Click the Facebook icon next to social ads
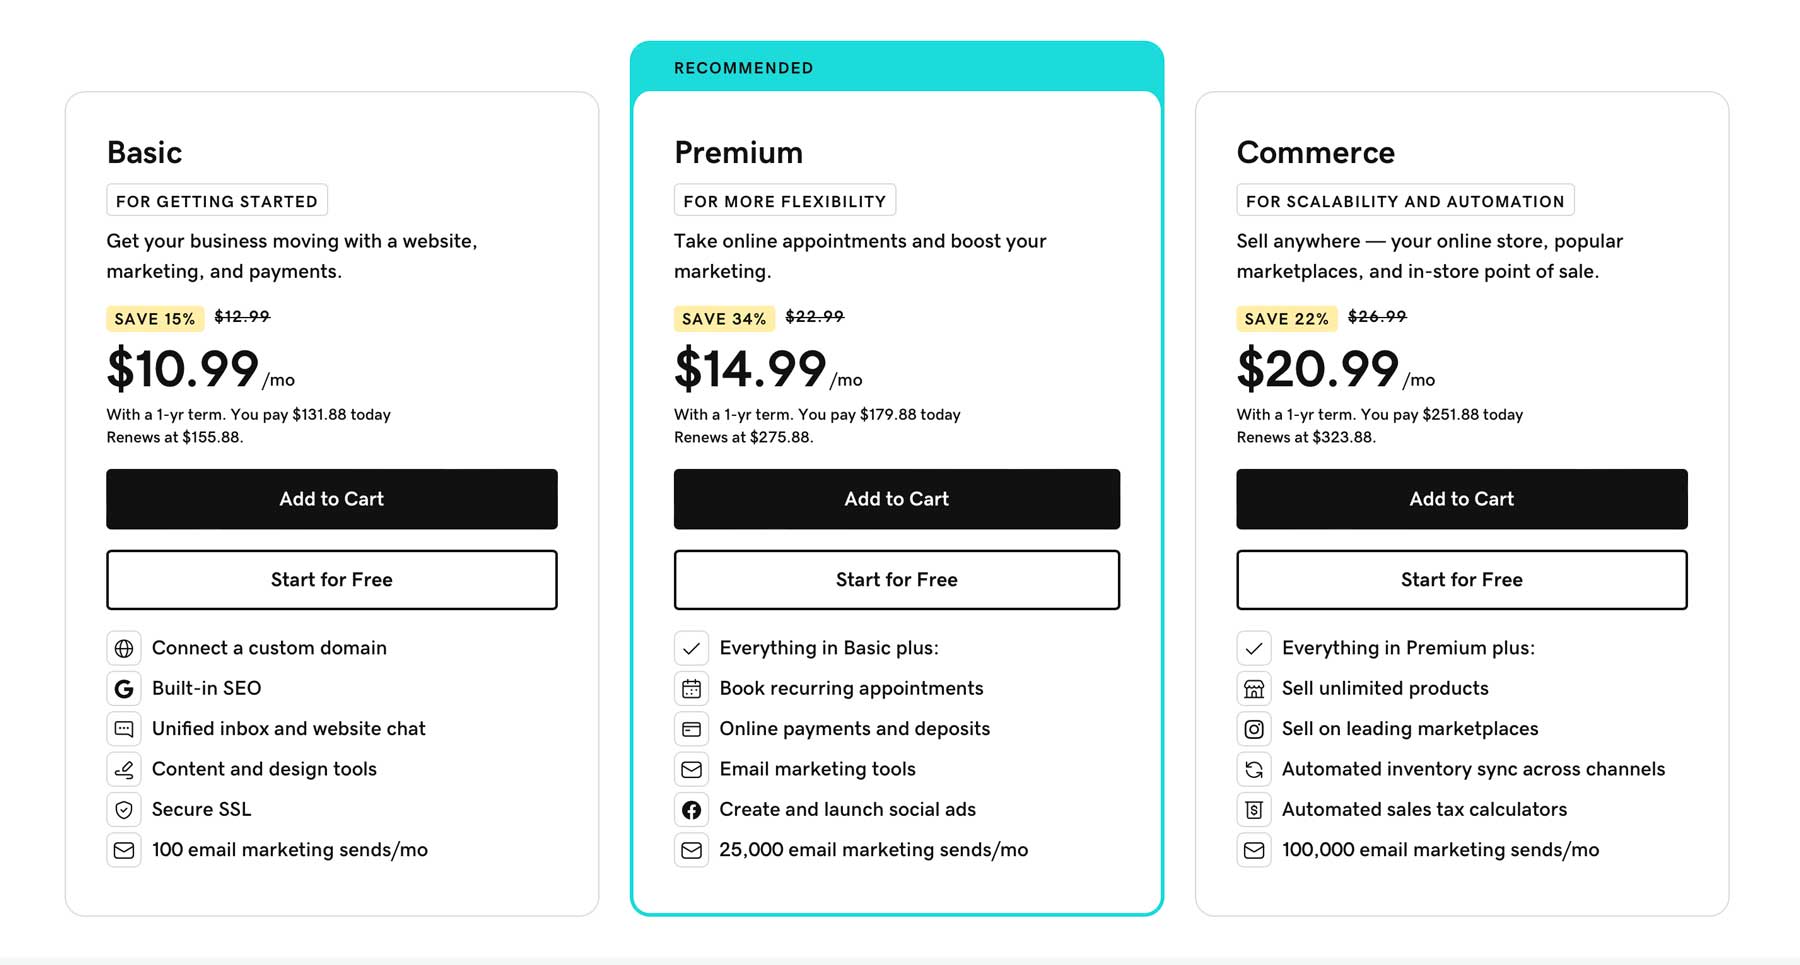The width and height of the screenshot is (1800, 965). pos(691,809)
